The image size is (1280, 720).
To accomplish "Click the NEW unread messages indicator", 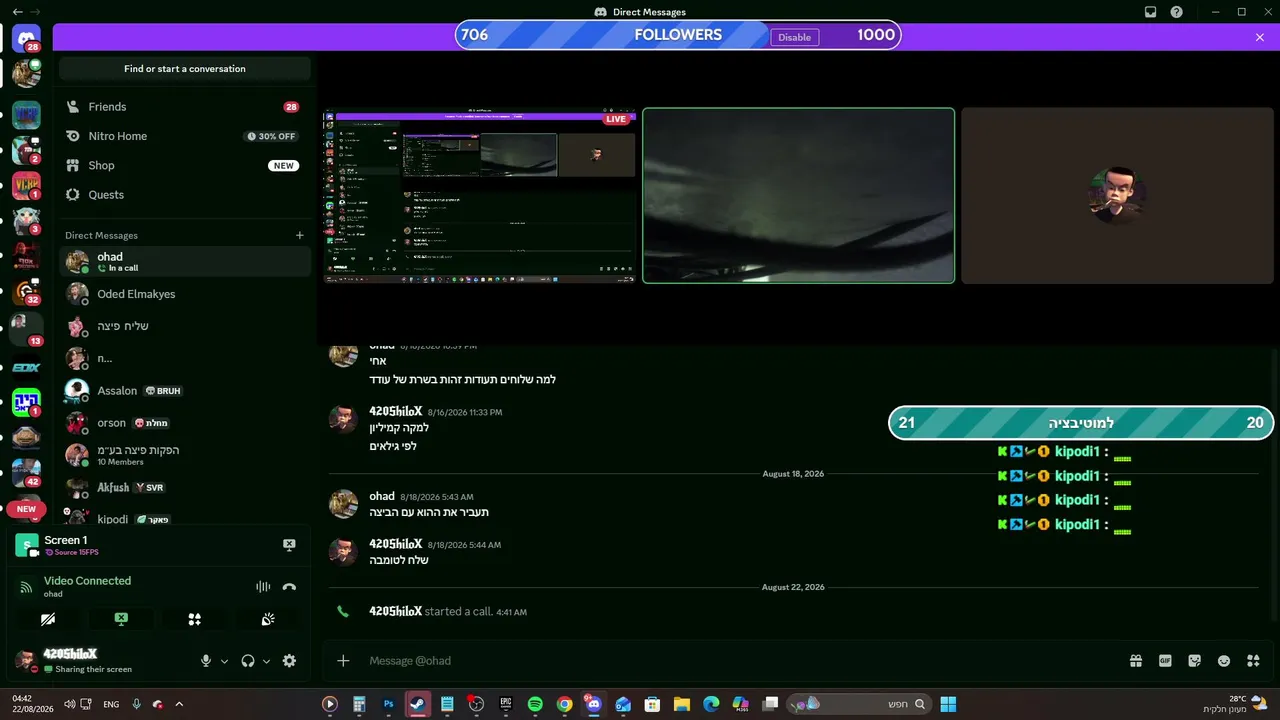I will click(x=26, y=509).
